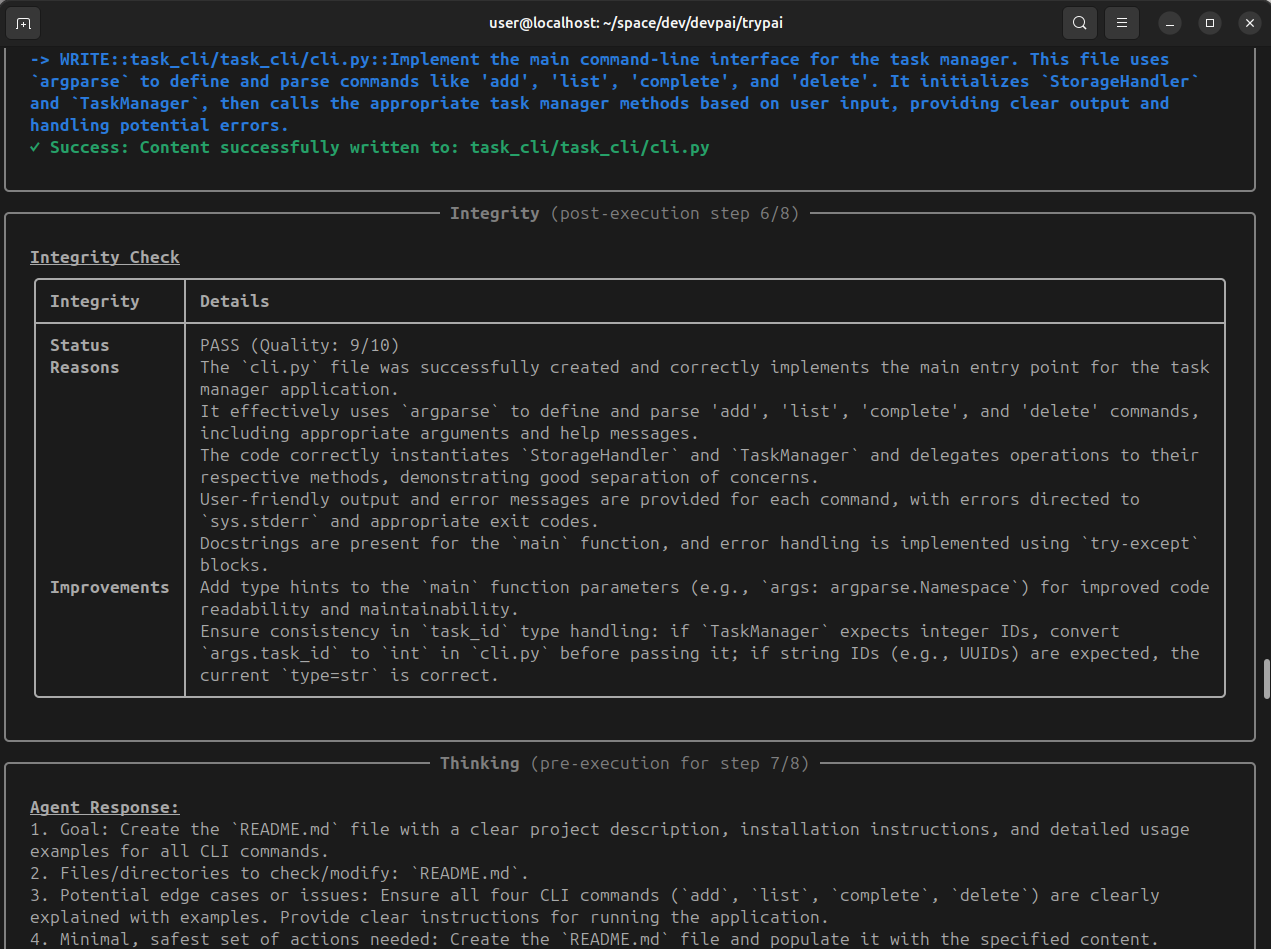Select the Status row label
1271x949 pixels.
pyautogui.click(x=80, y=345)
